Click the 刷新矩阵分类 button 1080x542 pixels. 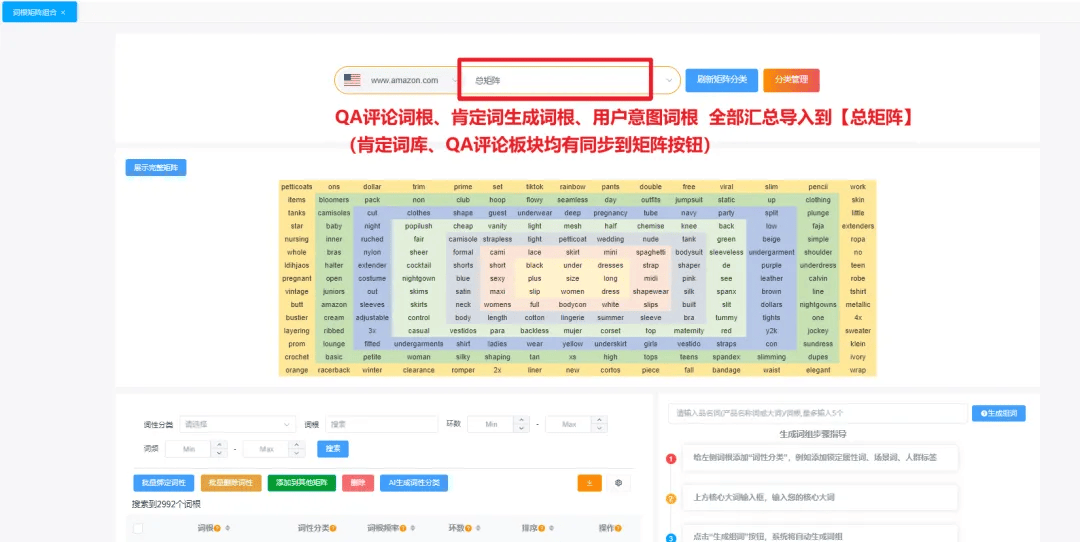721,80
